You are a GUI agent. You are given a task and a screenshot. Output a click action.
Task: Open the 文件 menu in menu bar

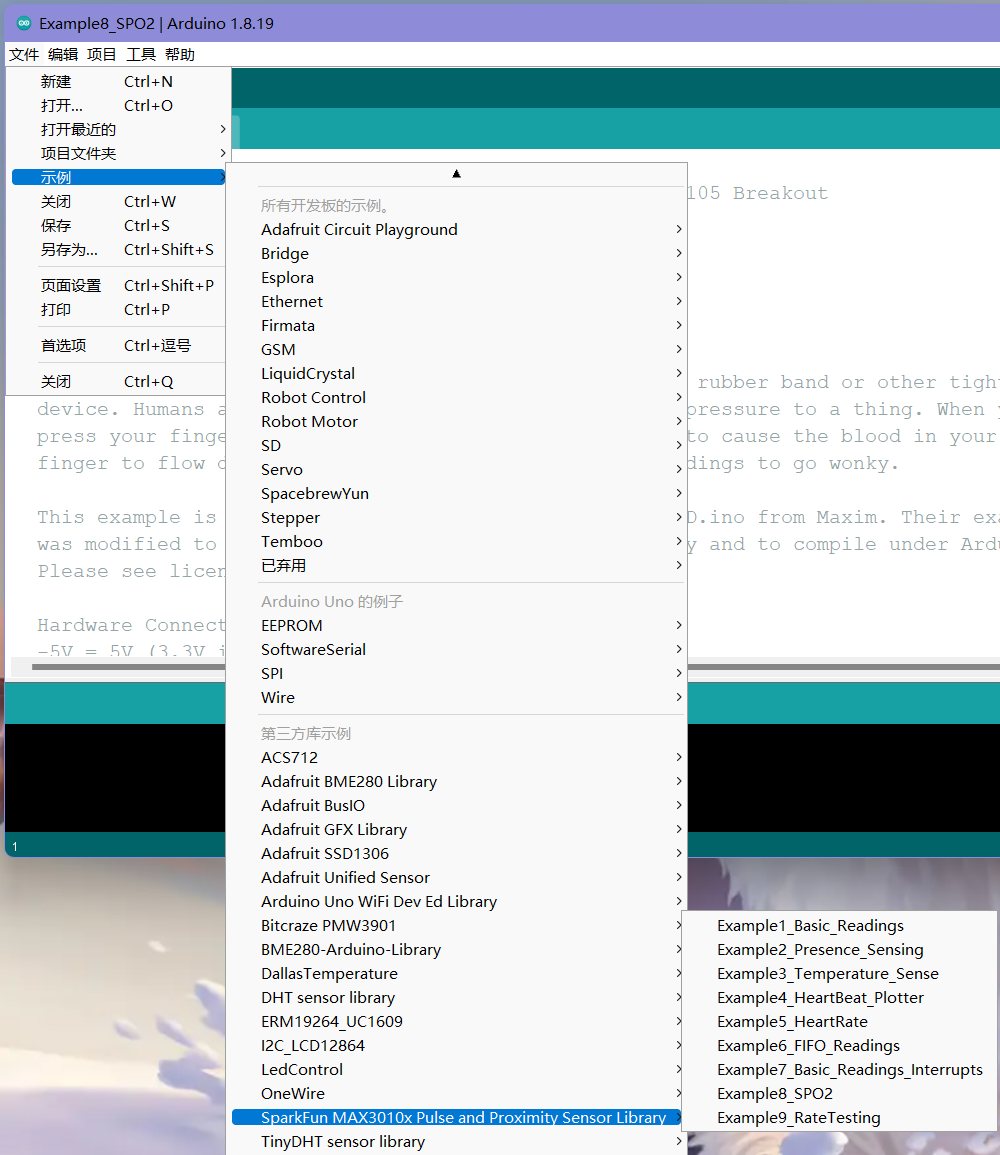(x=24, y=55)
